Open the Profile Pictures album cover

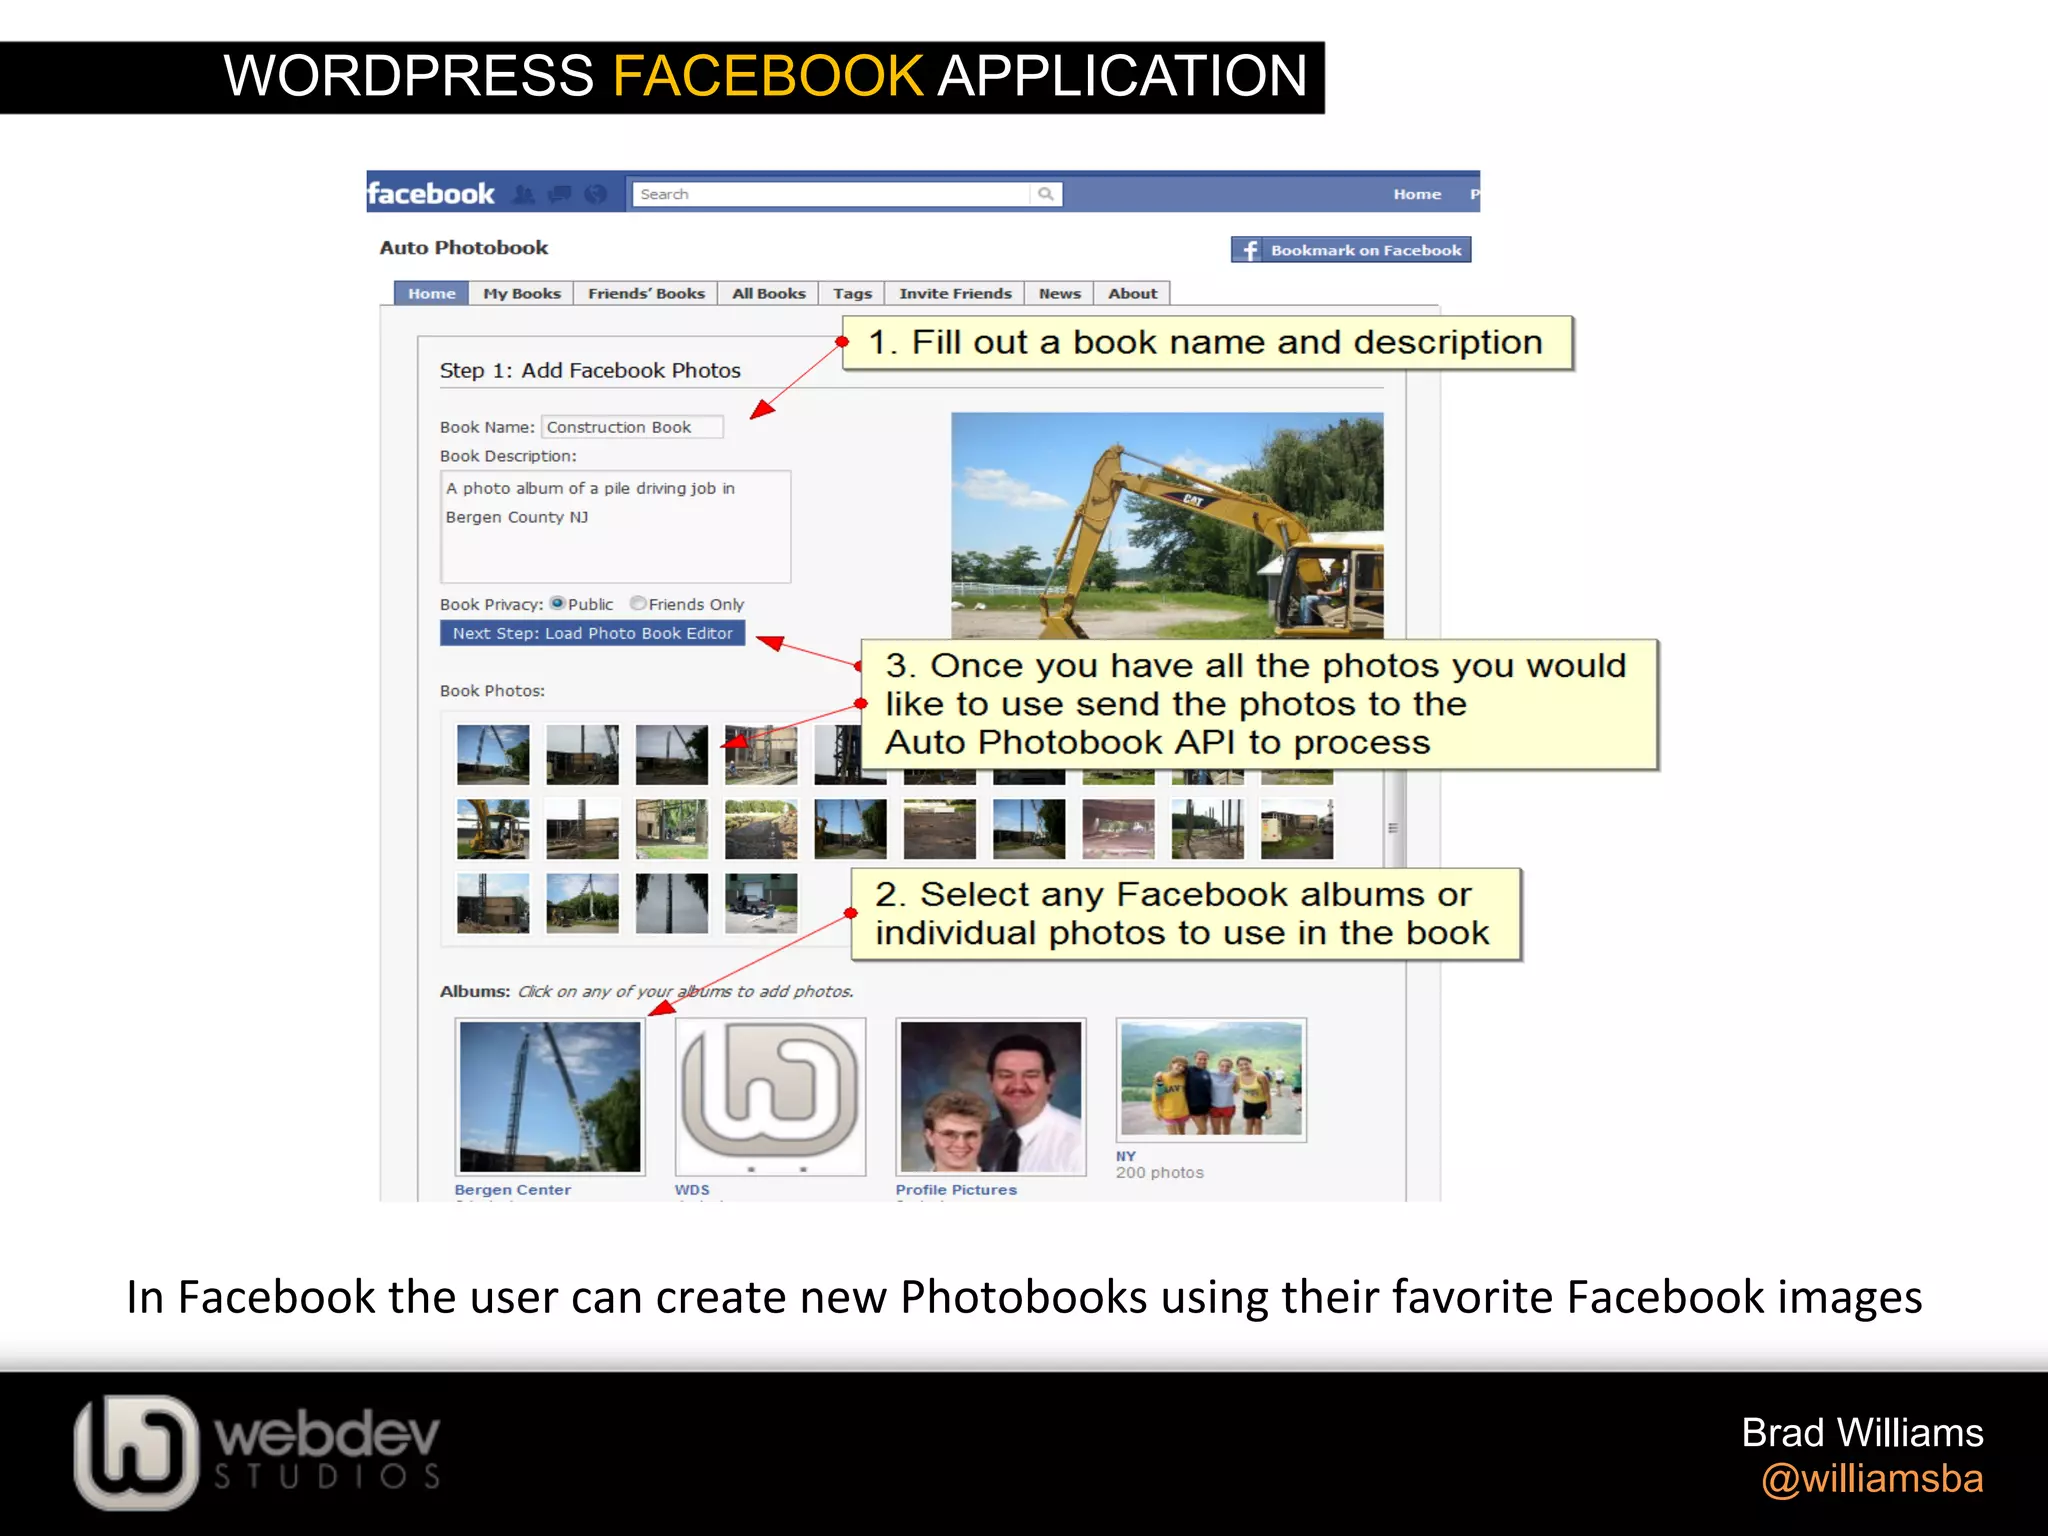pos(991,1097)
